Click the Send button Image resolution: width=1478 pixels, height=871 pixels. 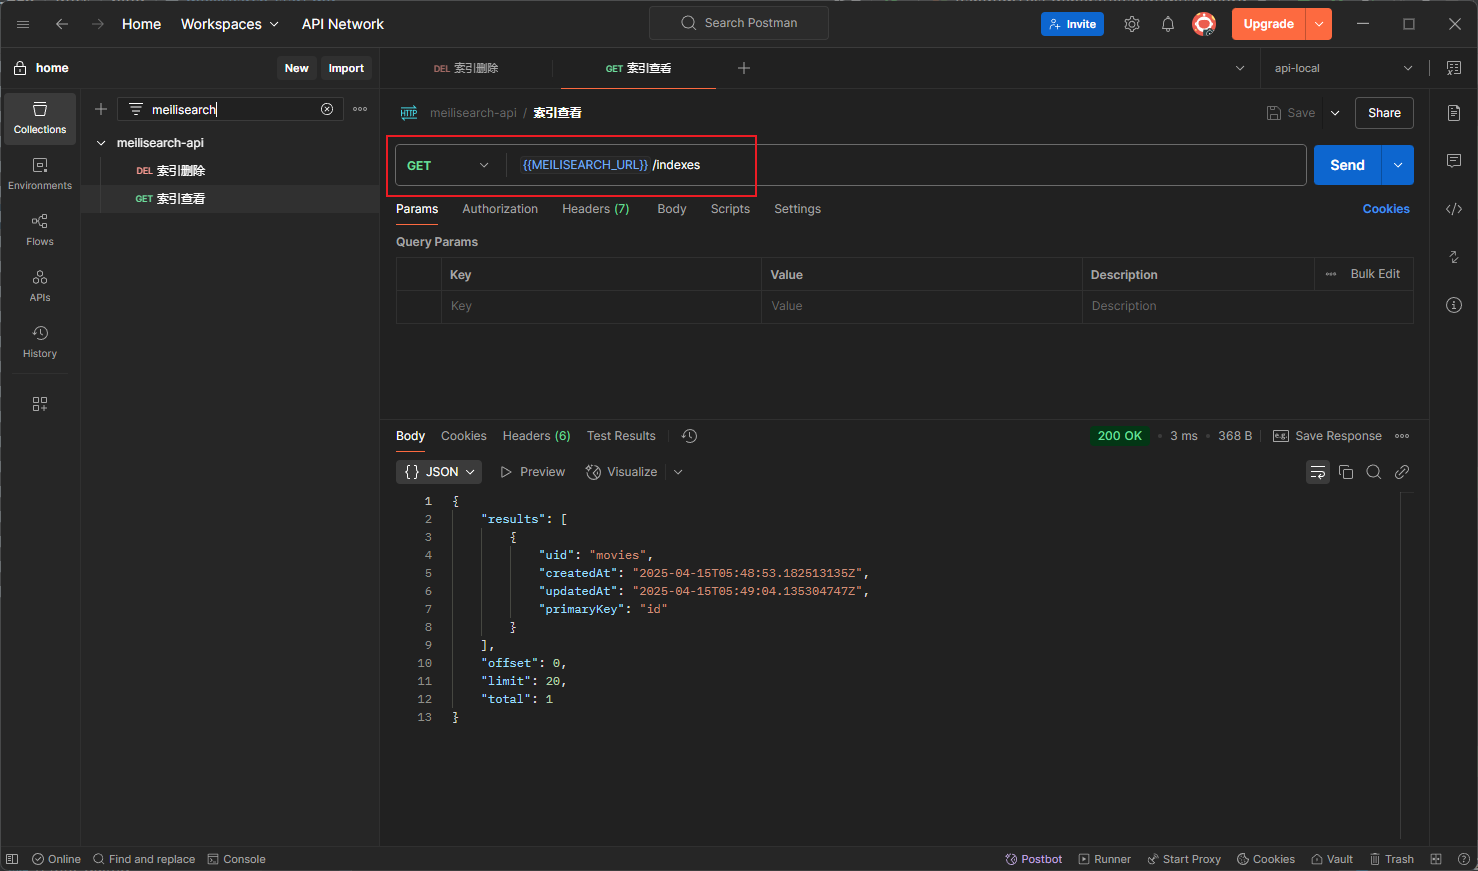pyautogui.click(x=1346, y=164)
